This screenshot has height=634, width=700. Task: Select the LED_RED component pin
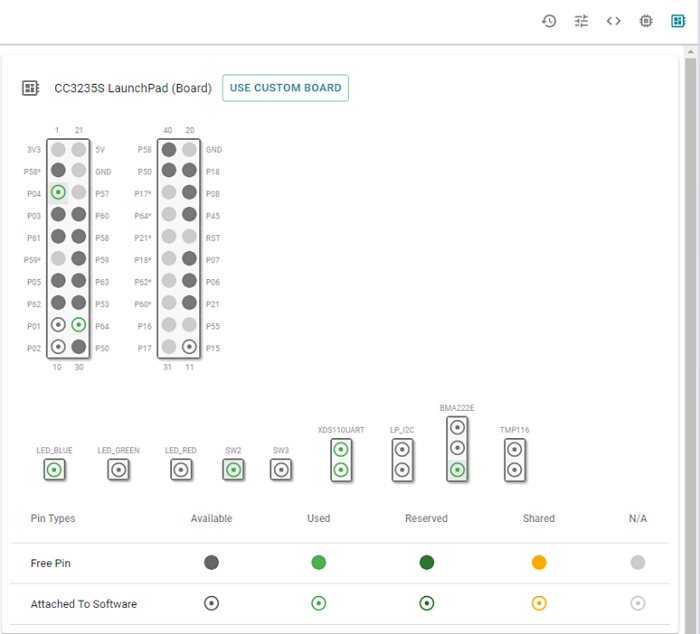click(181, 470)
